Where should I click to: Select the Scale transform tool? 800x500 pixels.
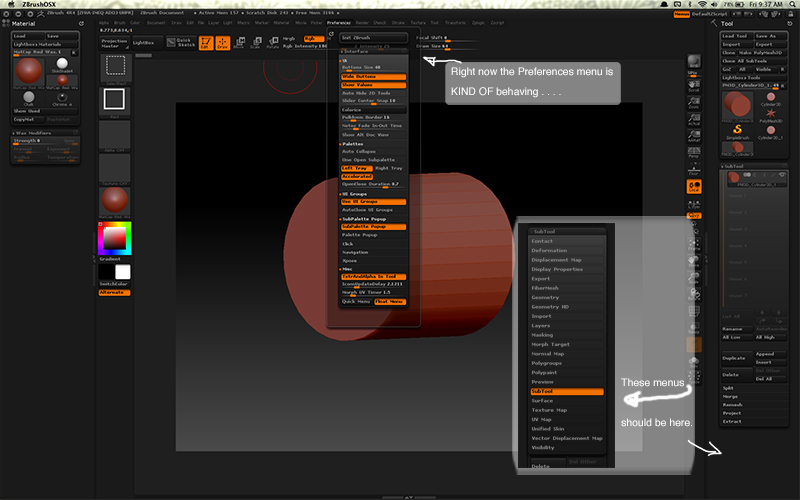click(256, 43)
